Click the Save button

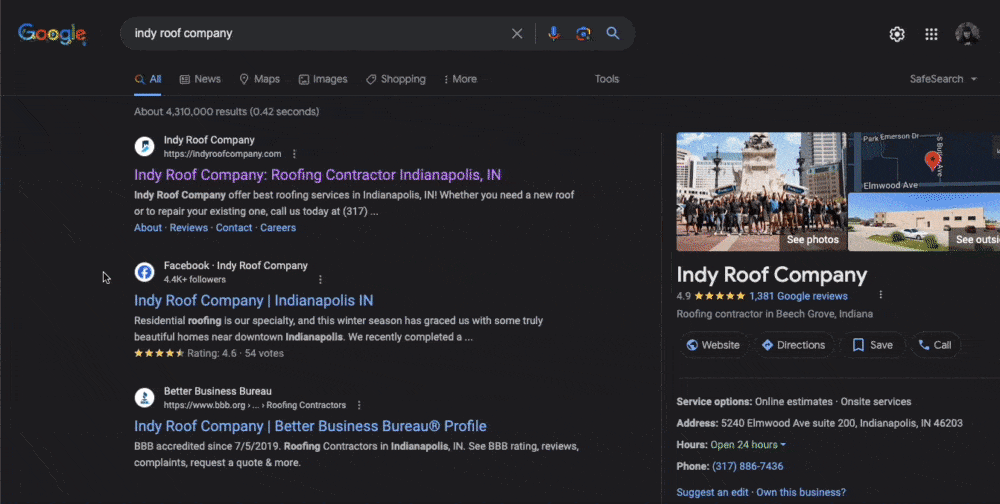coord(872,345)
